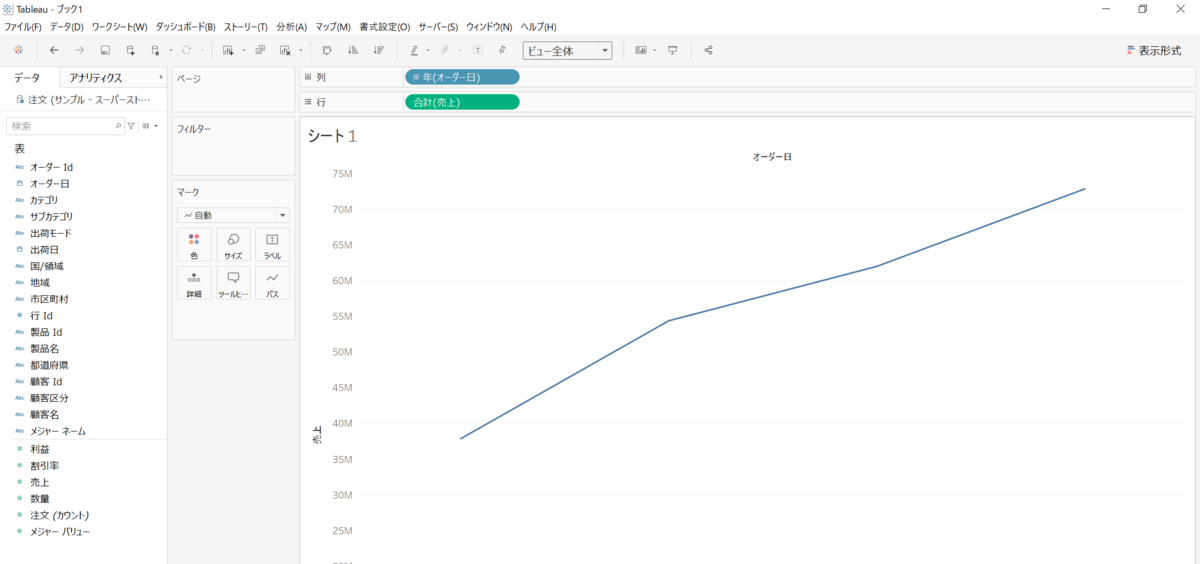Sort descending using the toolbar icon
1200x564 pixels.
378,50
